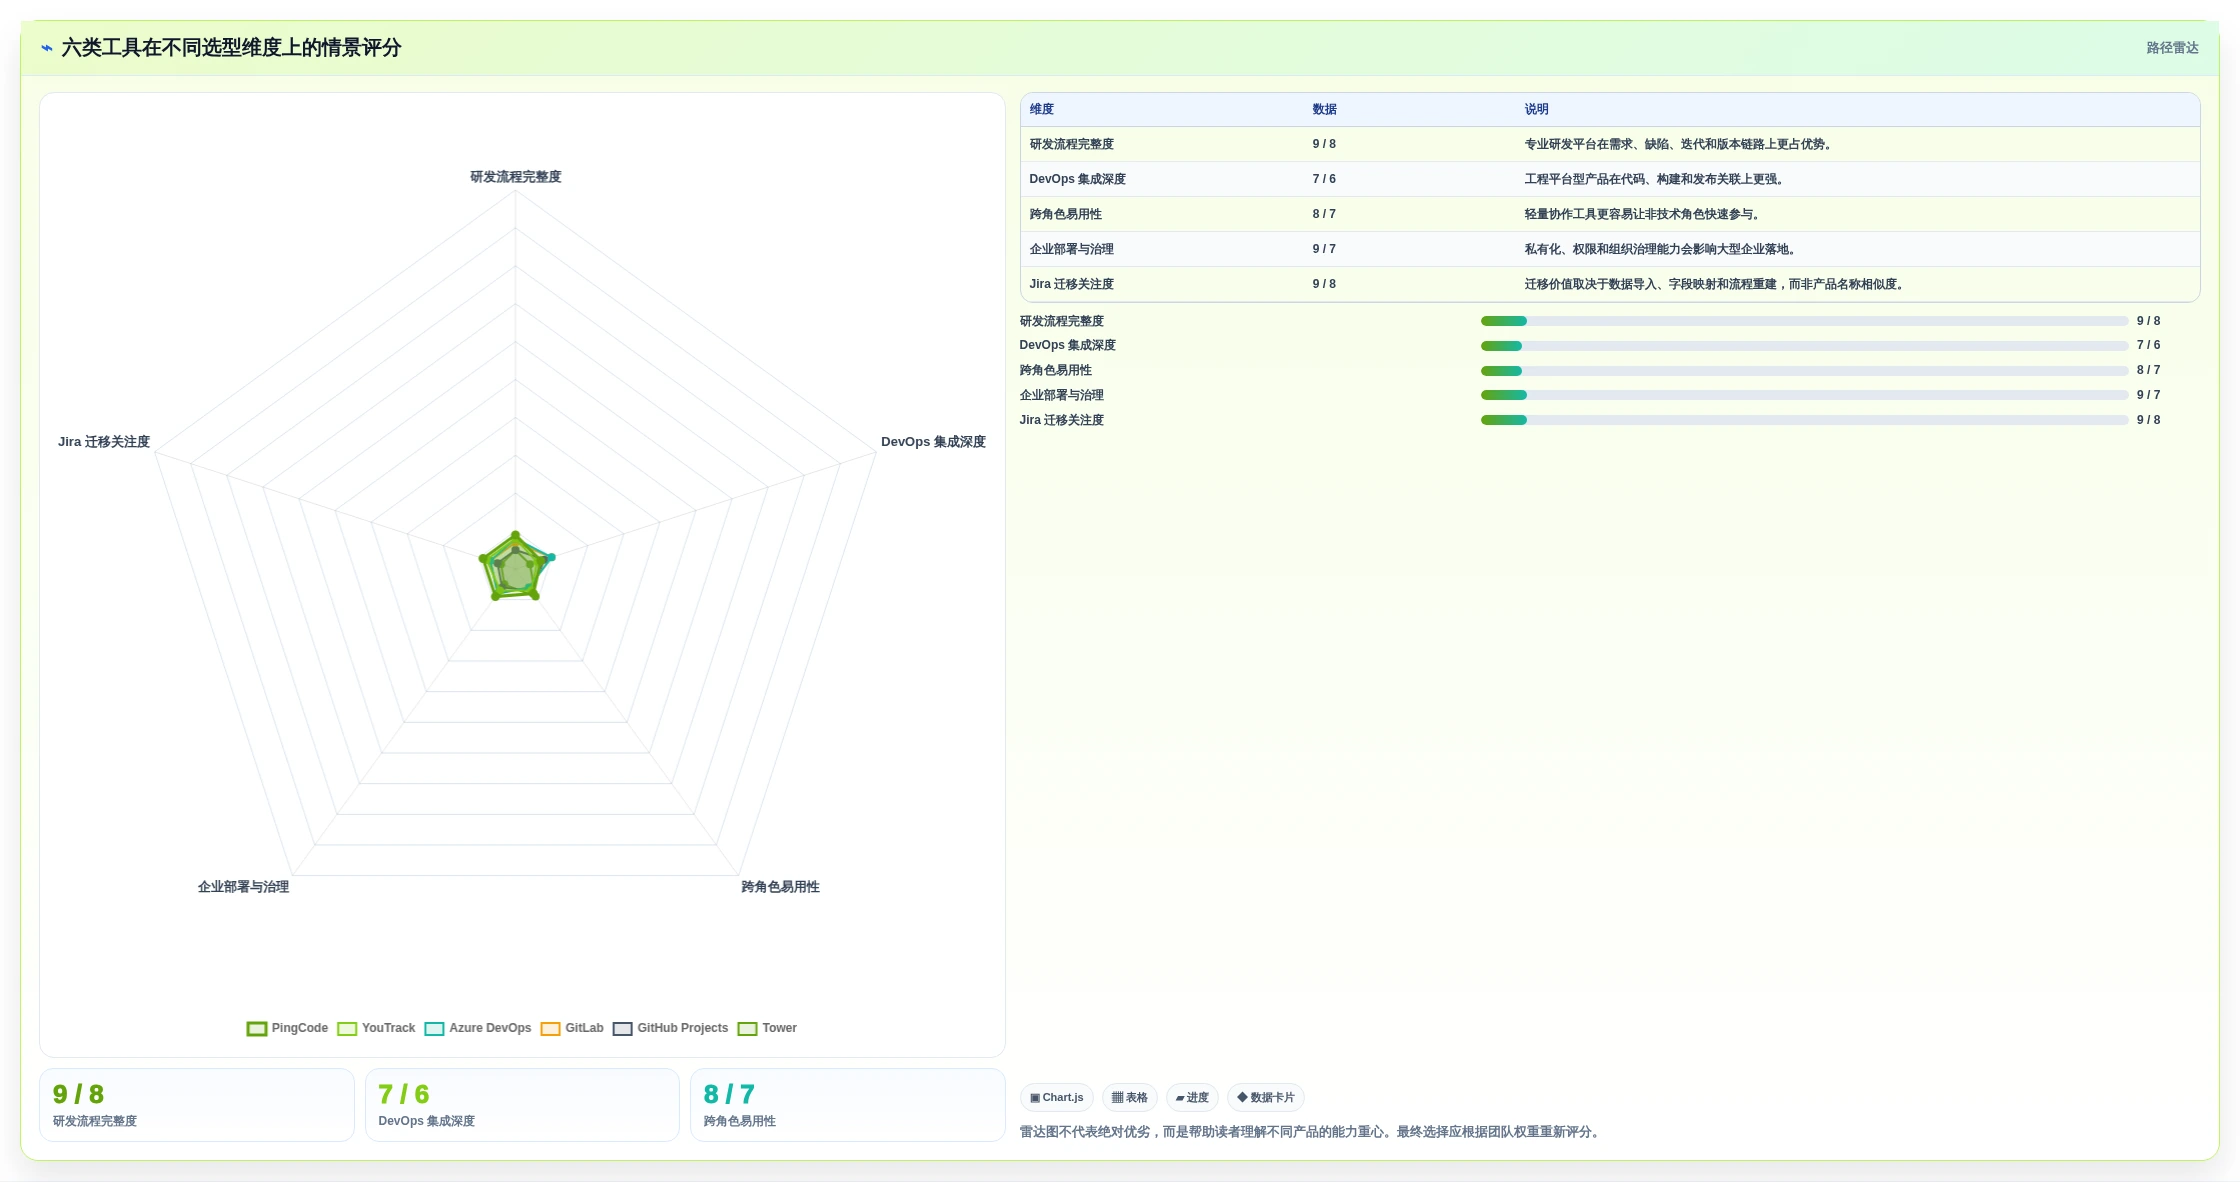Viewport: 2240px width, 1182px height.
Task: Click the 数据 column header
Action: (1325, 109)
